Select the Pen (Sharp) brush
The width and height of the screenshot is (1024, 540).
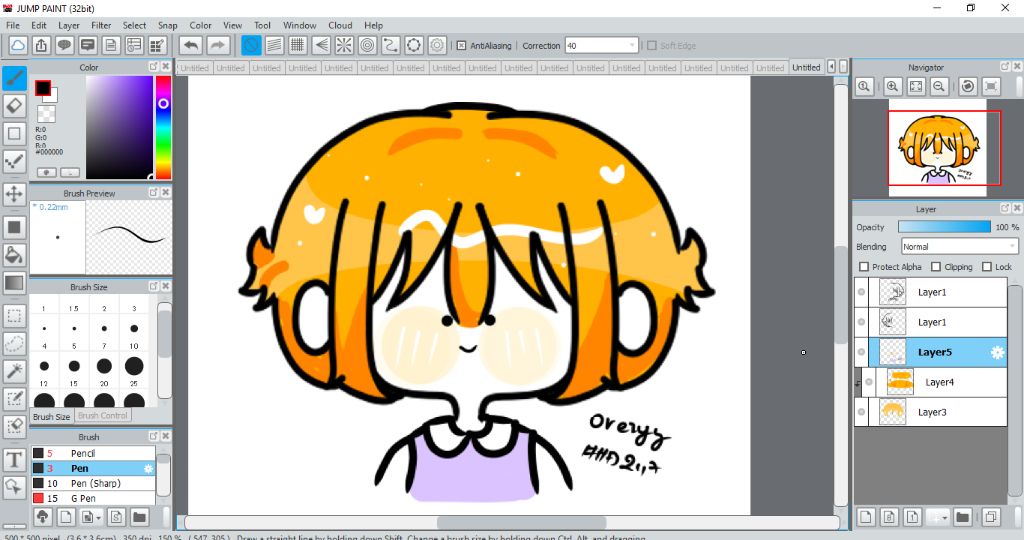click(93, 483)
